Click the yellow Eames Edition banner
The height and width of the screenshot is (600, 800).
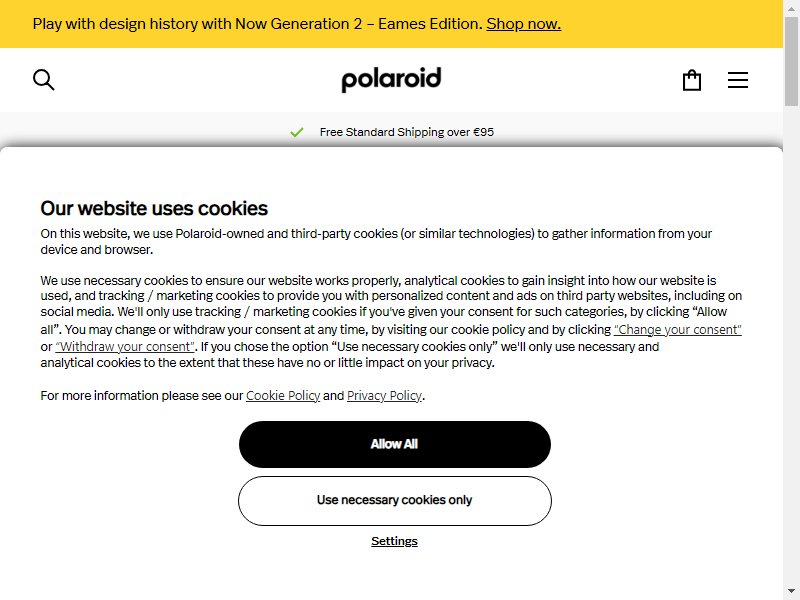[x=391, y=24]
